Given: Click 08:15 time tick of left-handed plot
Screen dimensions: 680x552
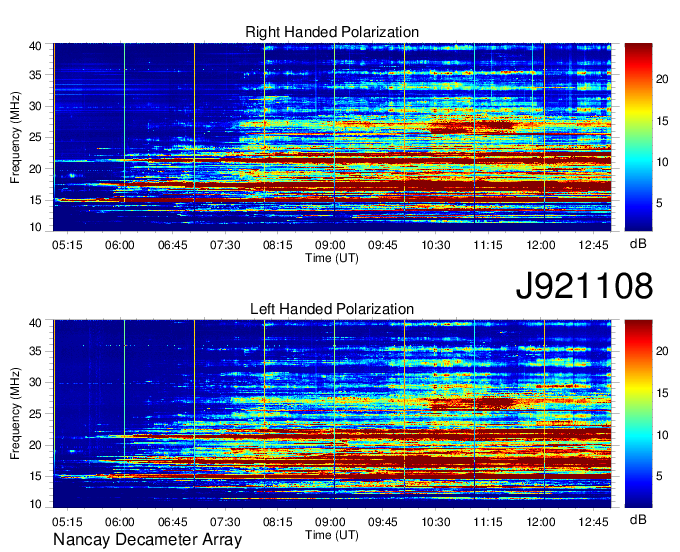Looking at the screenshot, I should point(278,522).
